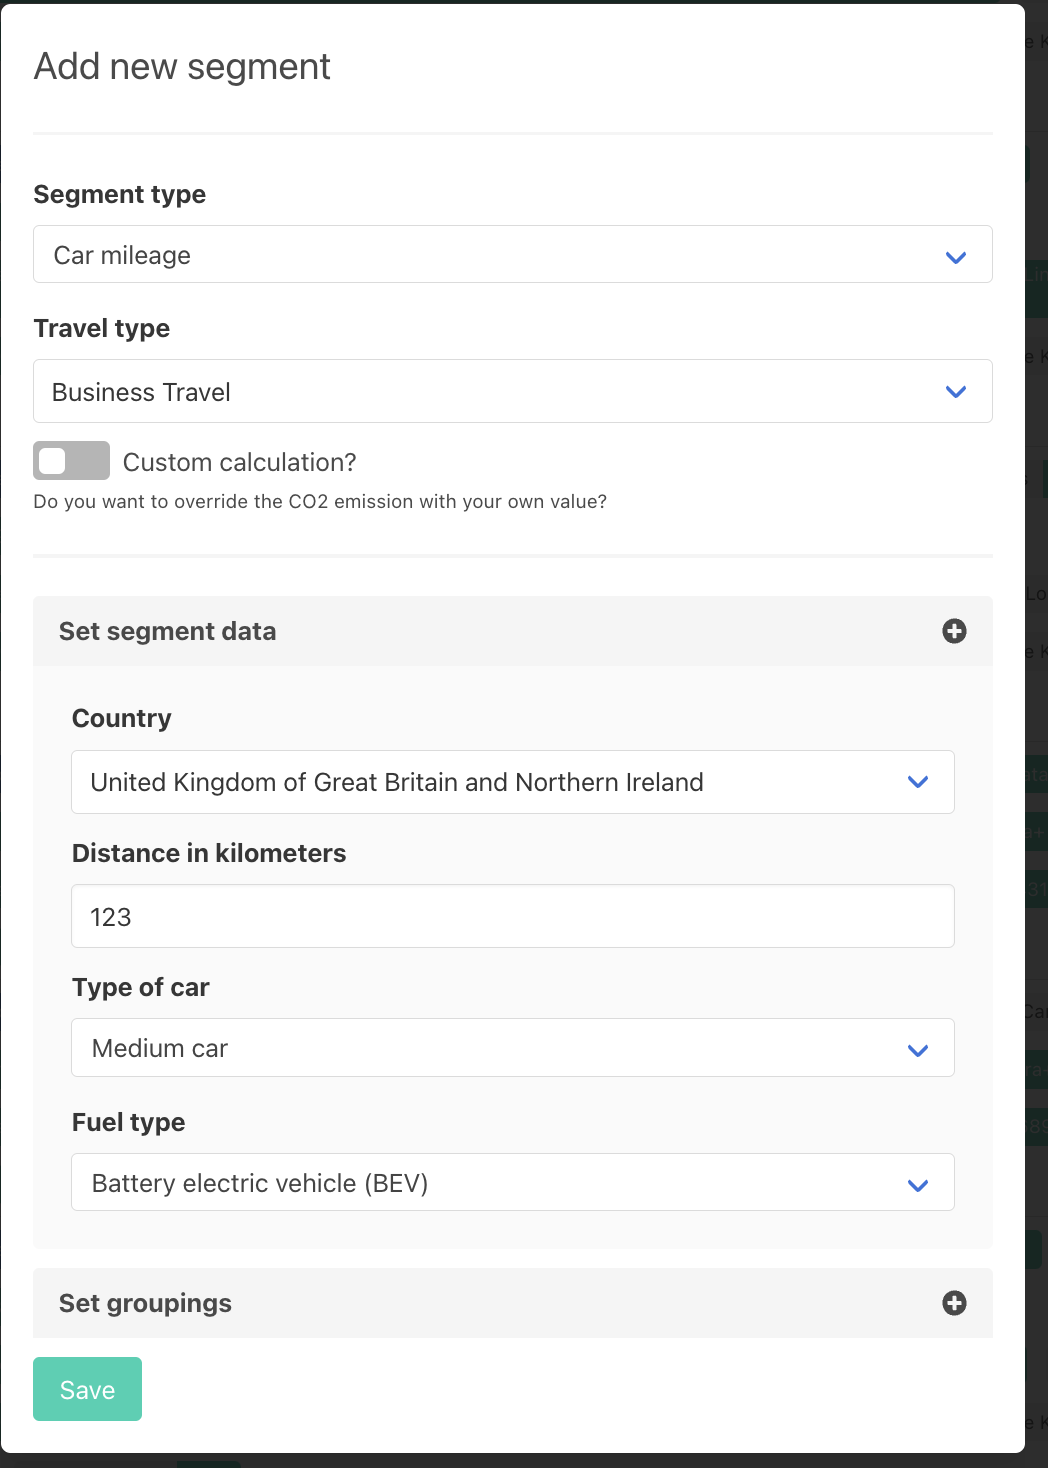Click the 'Distance in kilometers' field label
Screen dimensions: 1048x1468
pos(209,853)
